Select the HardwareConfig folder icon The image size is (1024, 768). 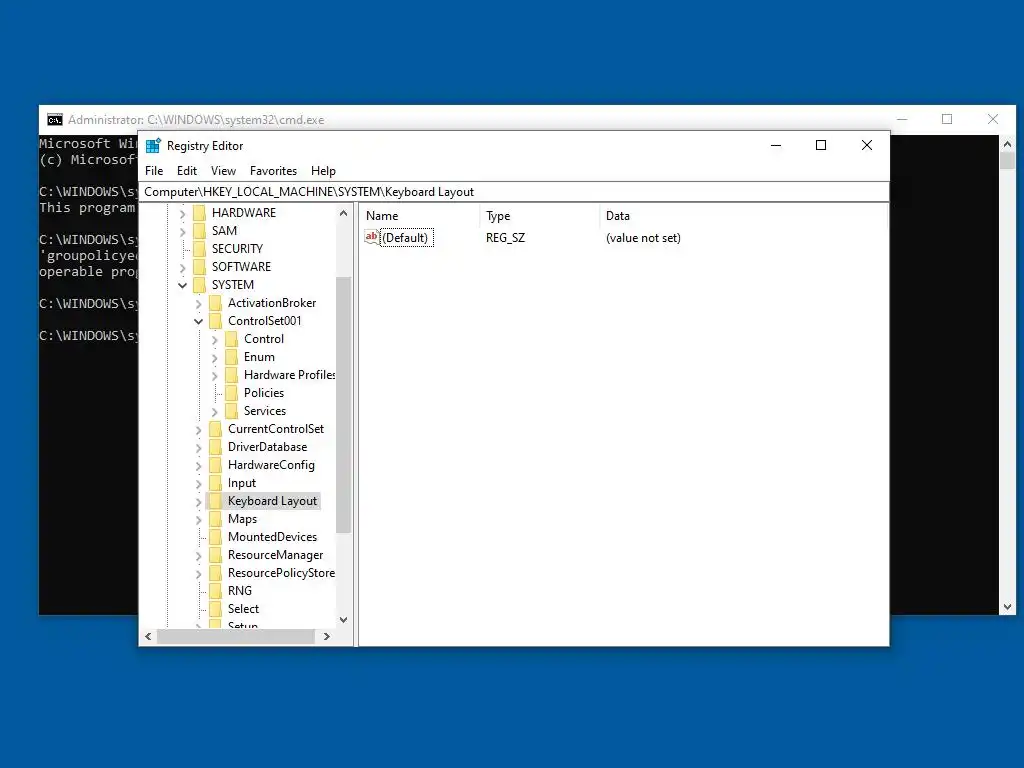(x=216, y=465)
